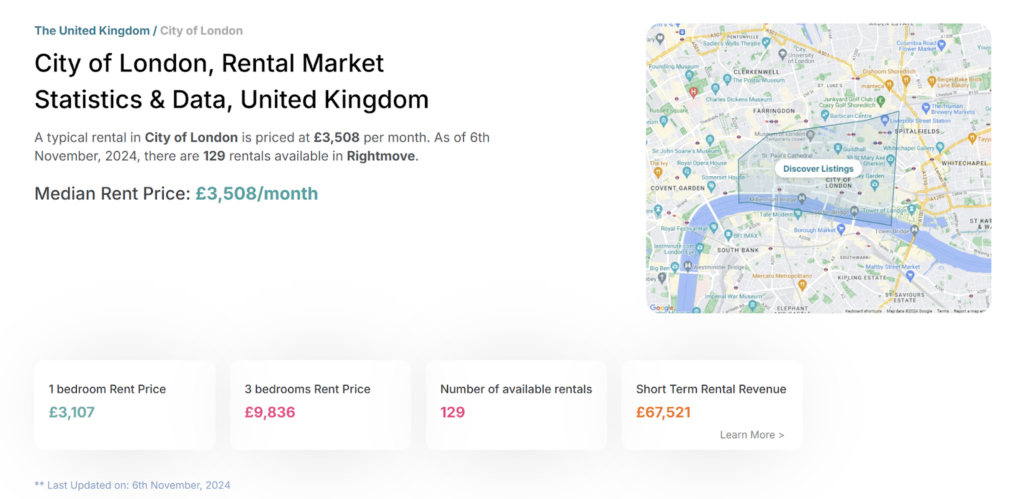Open the map's Terms link
This screenshot has height=499, width=1024.
coord(943,311)
